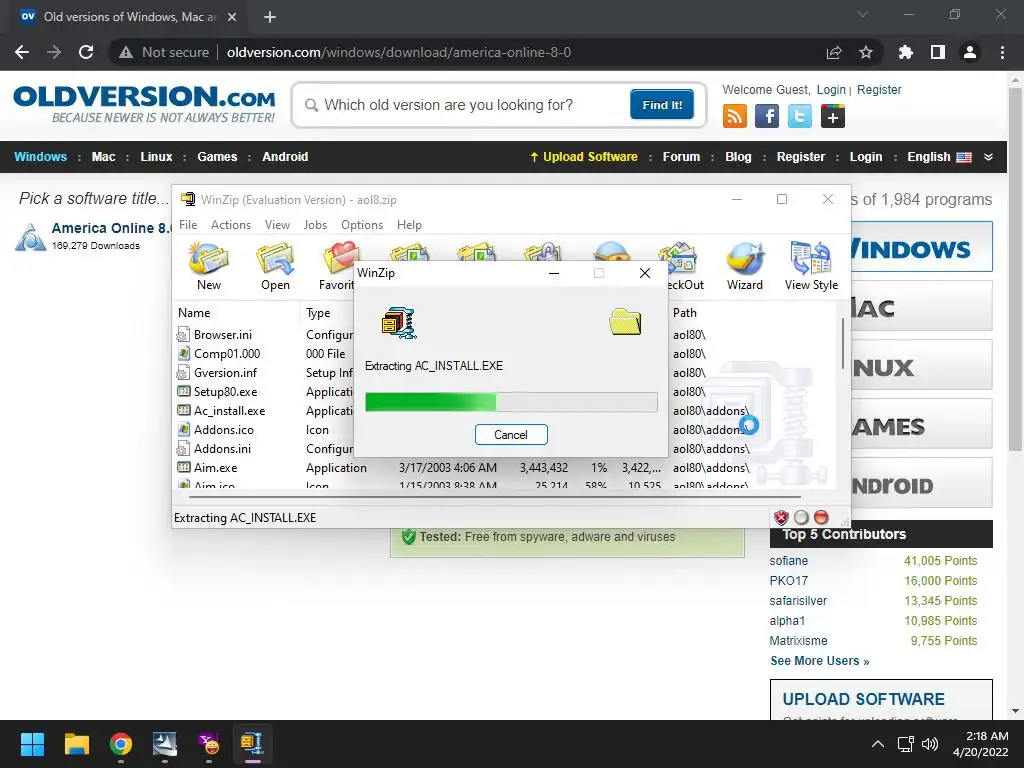The width and height of the screenshot is (1024, 768).
Task: Click the America Online logo icon
Action: pos(30,236)
